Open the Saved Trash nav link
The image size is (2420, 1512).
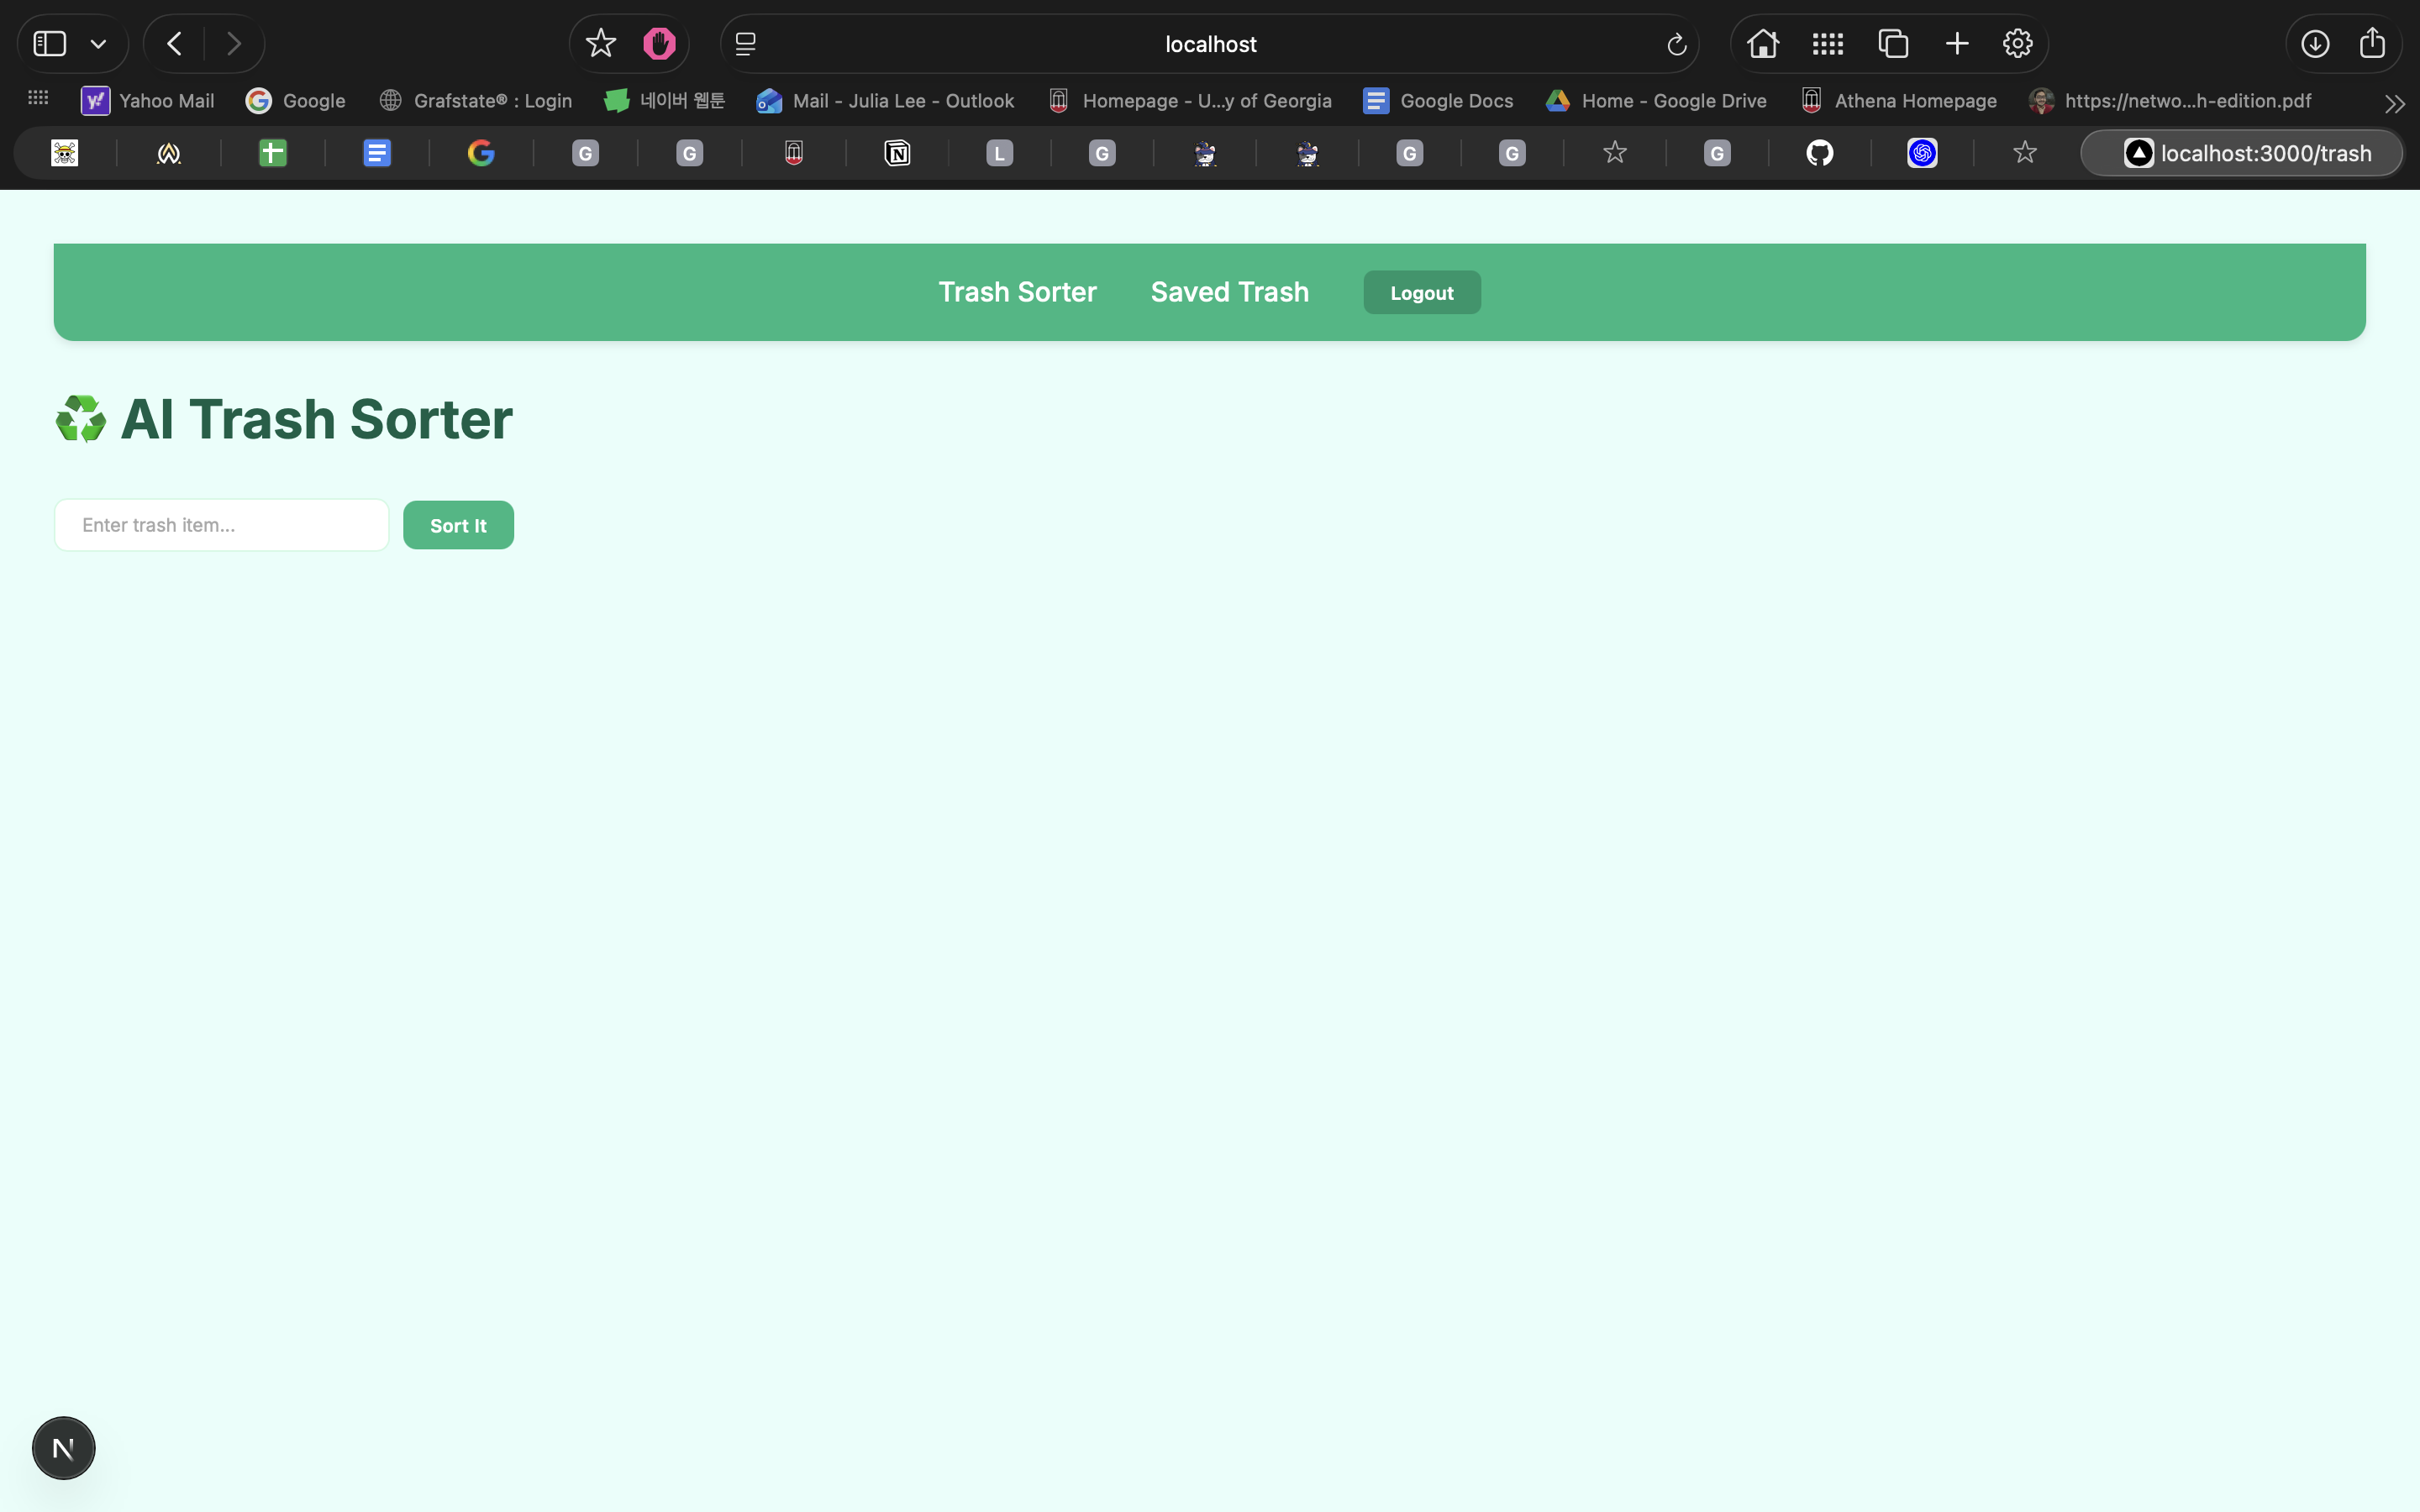point(1229,292)
